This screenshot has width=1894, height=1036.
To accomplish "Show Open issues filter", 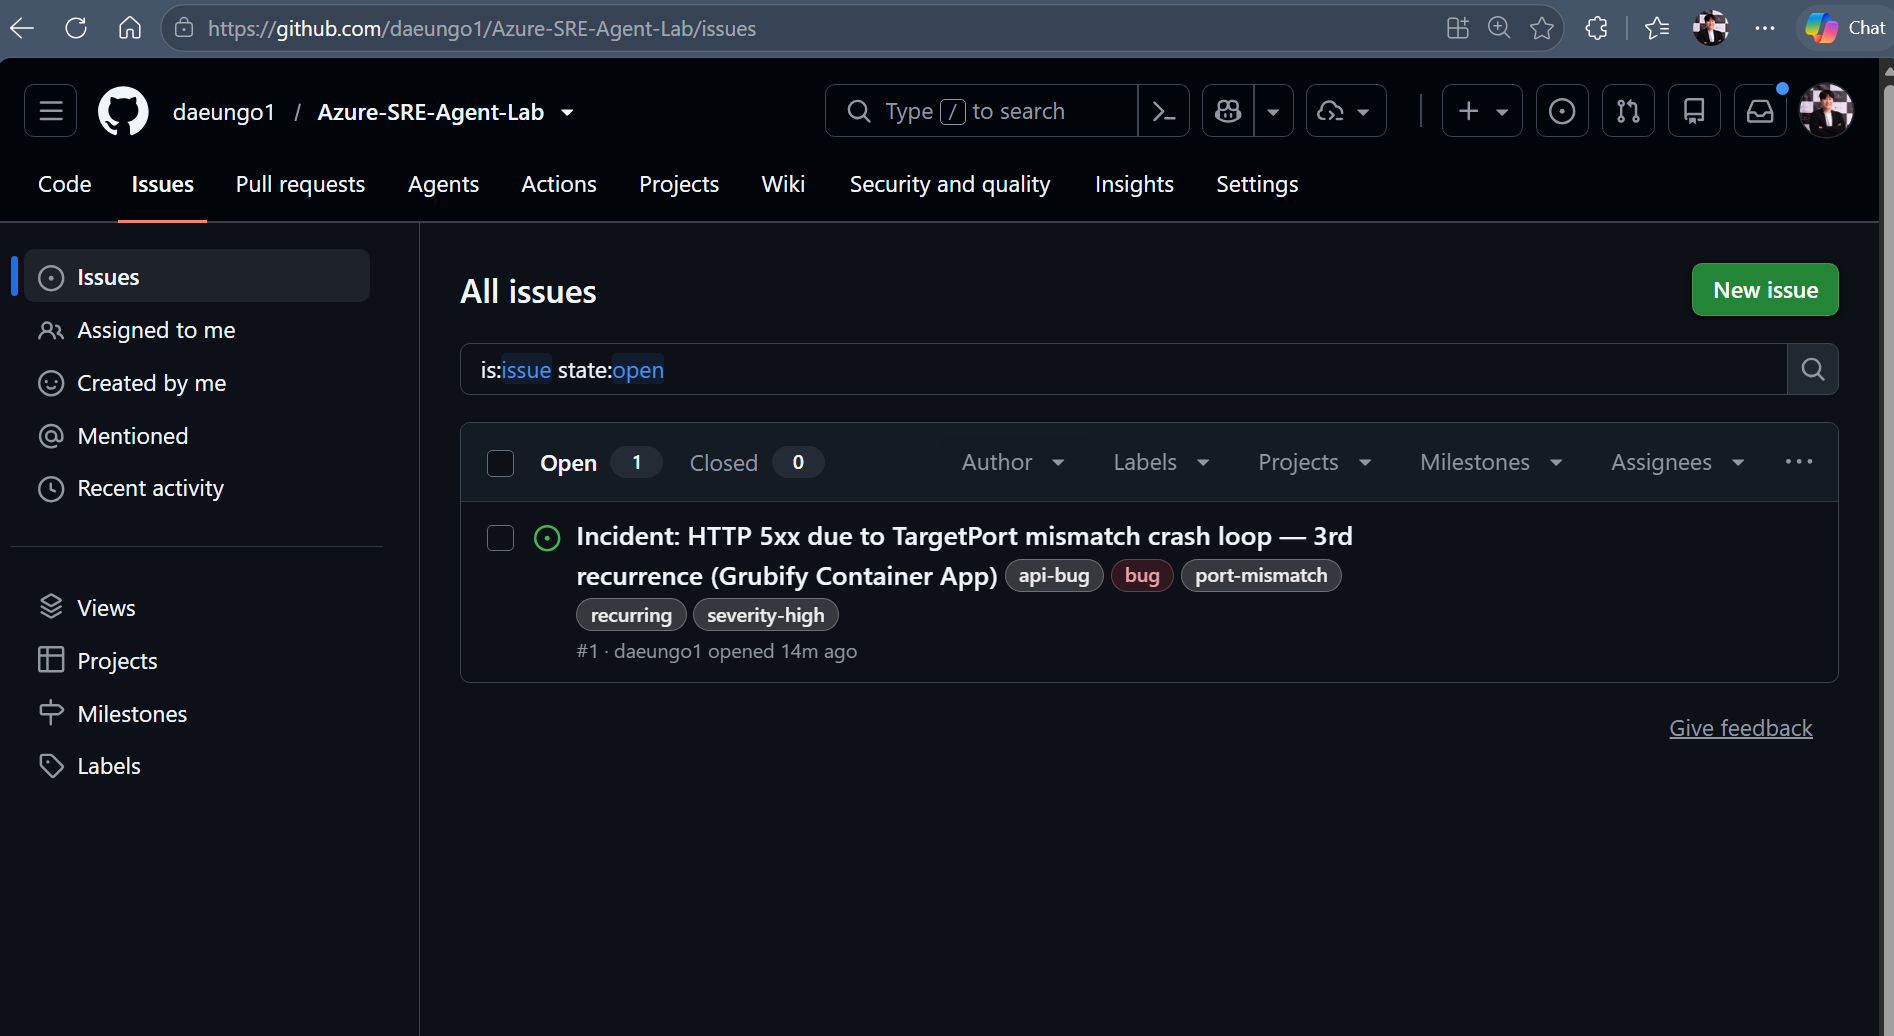I will tap(599, 463).
